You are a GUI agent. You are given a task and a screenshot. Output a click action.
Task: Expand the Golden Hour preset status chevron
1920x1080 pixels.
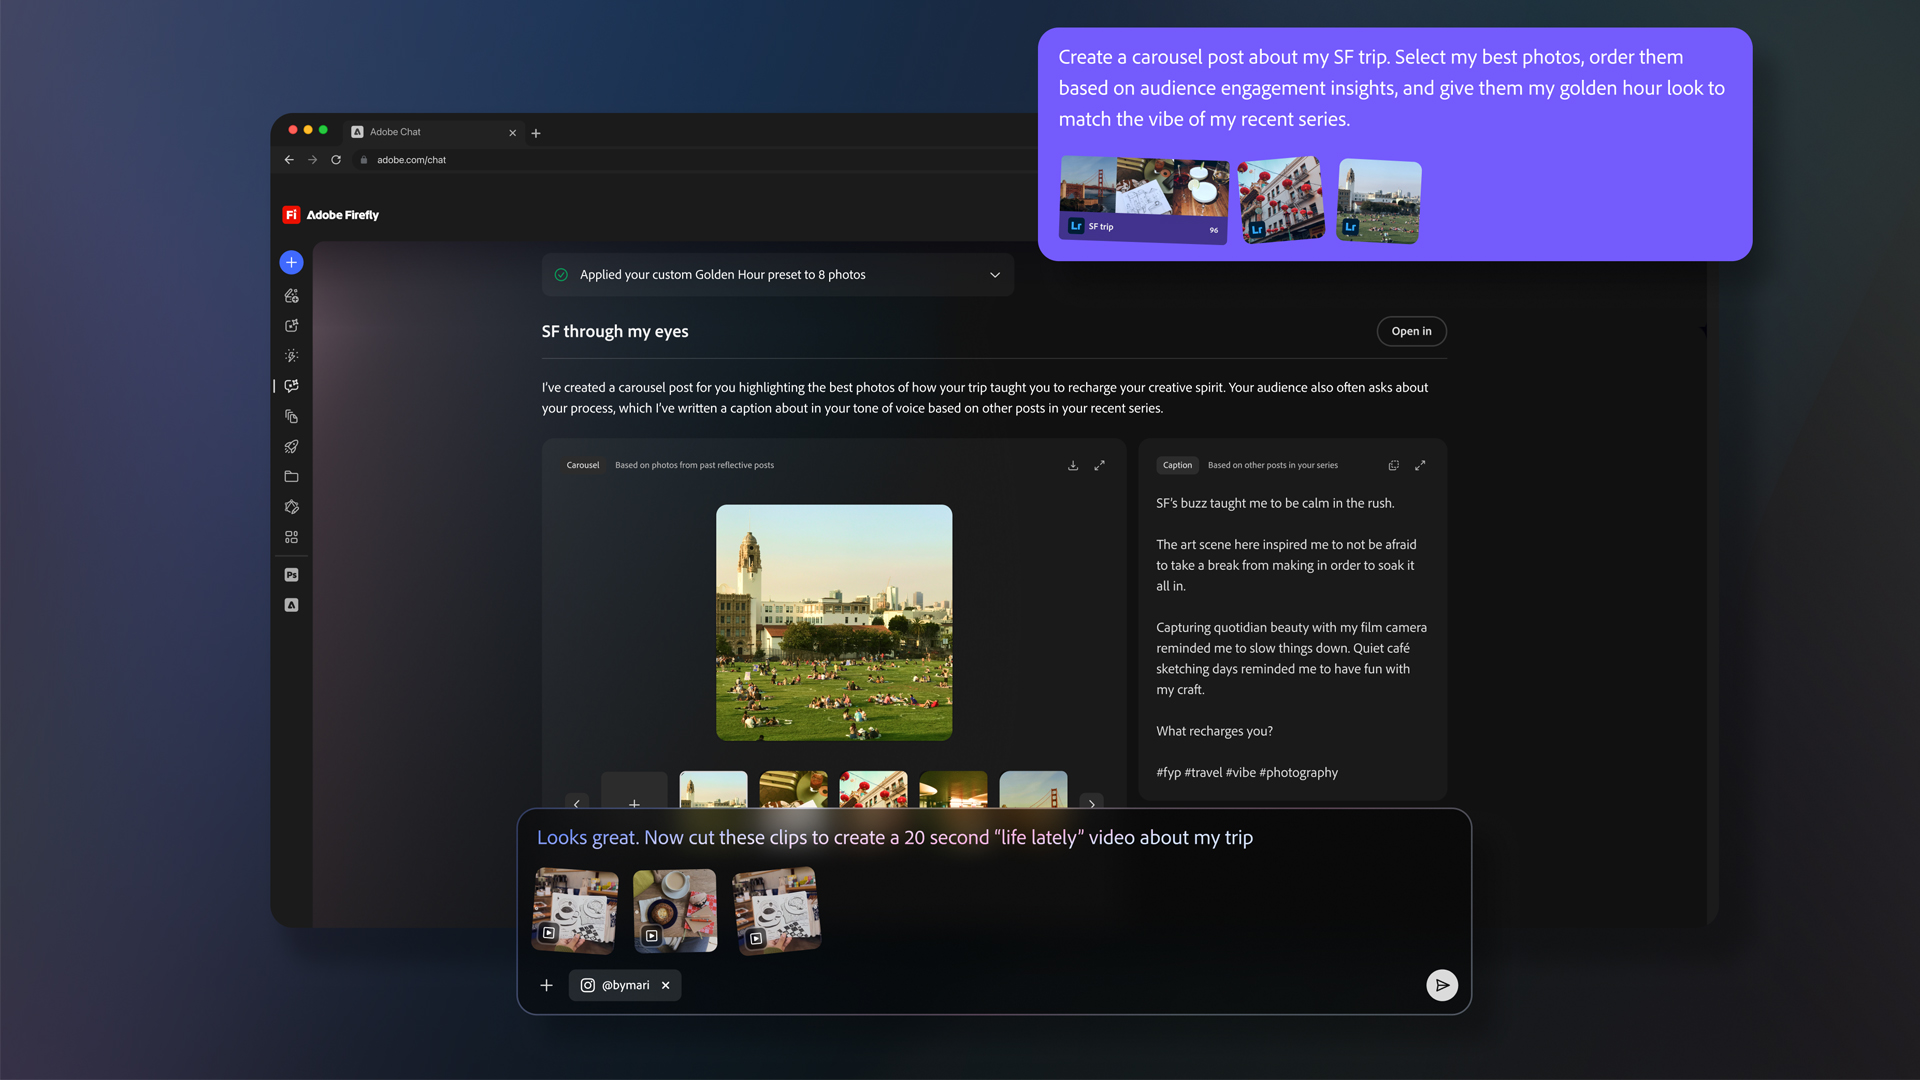(x=994, y=275)
